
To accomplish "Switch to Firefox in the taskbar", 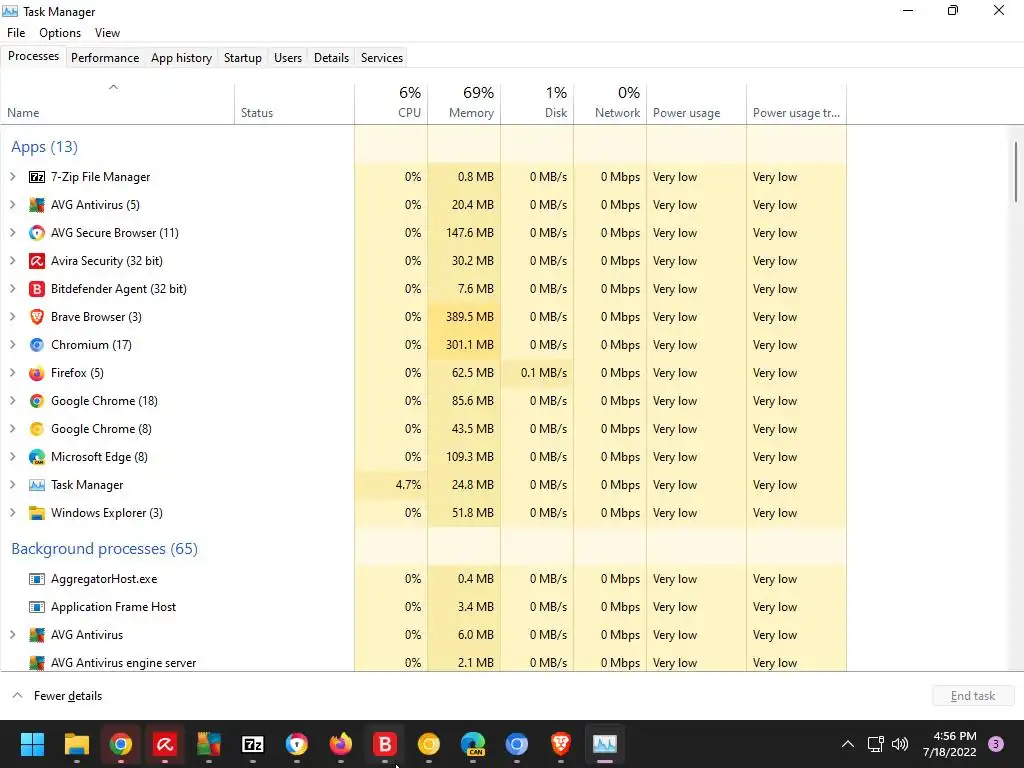I will (x=341, y=744).
